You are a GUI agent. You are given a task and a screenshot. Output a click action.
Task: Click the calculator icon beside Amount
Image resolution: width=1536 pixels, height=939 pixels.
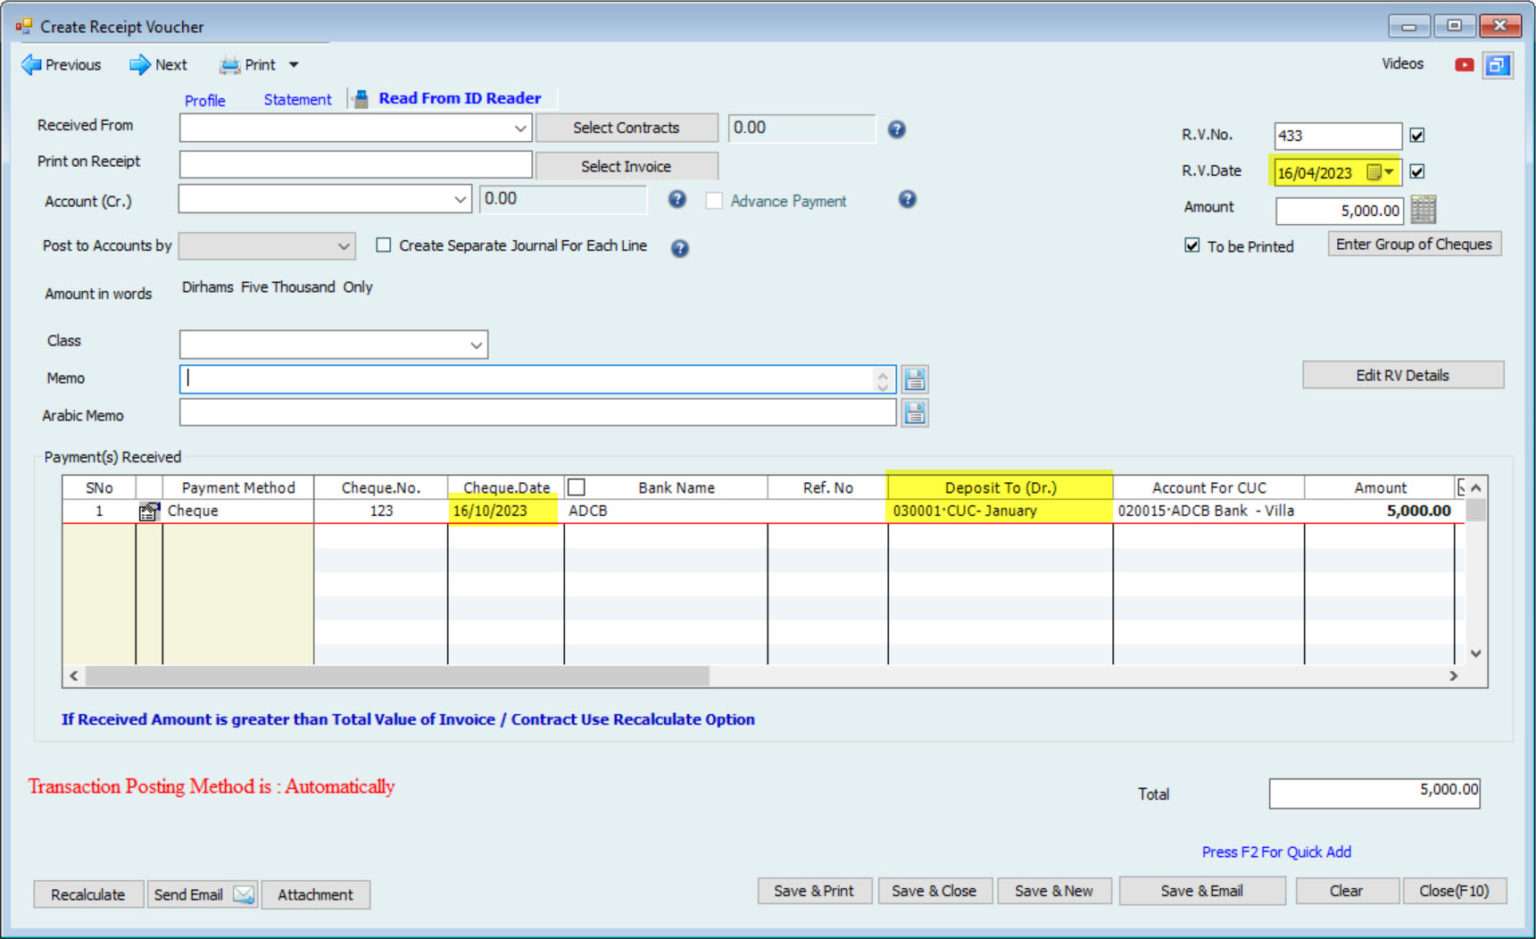point(1423,210)
